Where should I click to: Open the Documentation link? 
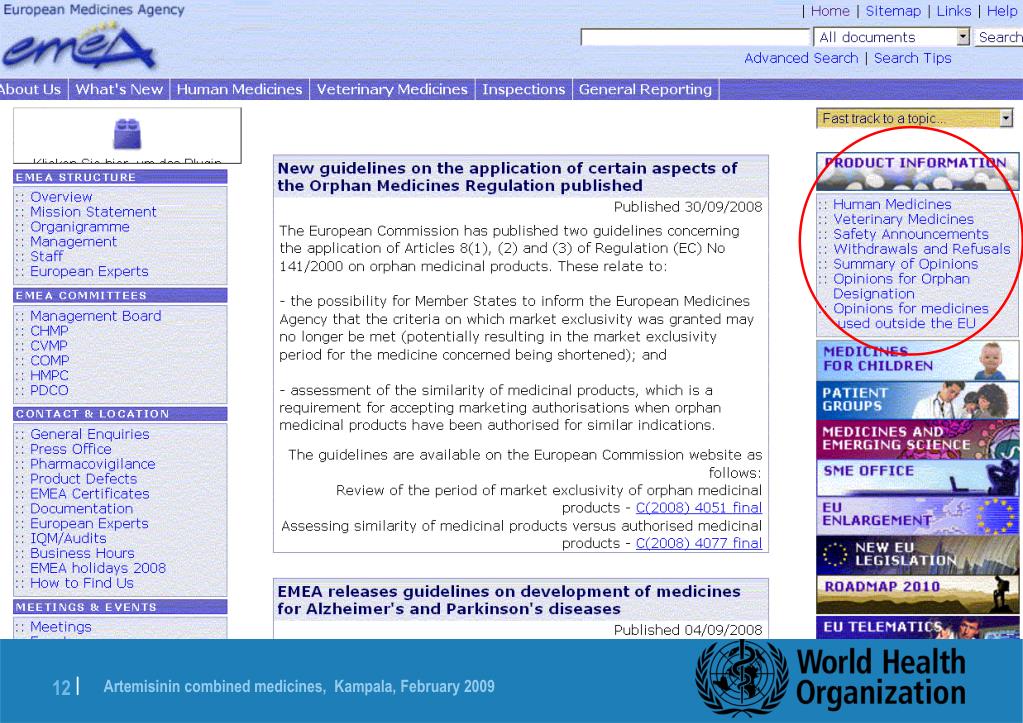coord(82,509)
